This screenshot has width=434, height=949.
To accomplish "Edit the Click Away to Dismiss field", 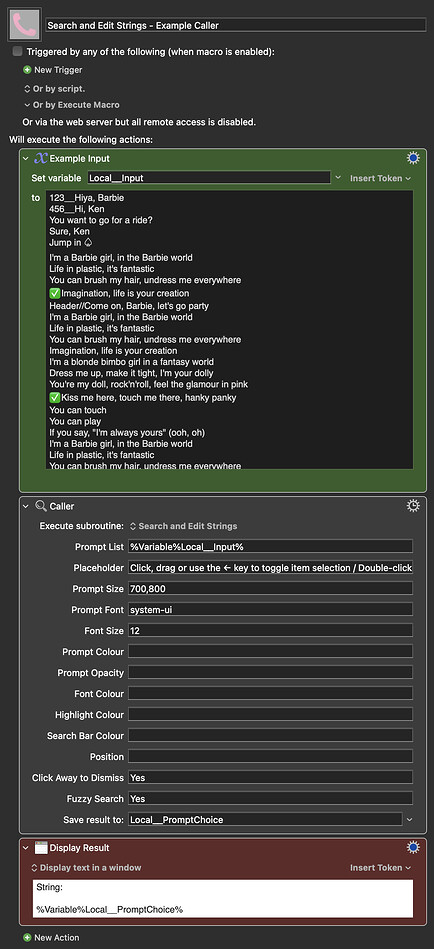I will click(x=271, y=778).
